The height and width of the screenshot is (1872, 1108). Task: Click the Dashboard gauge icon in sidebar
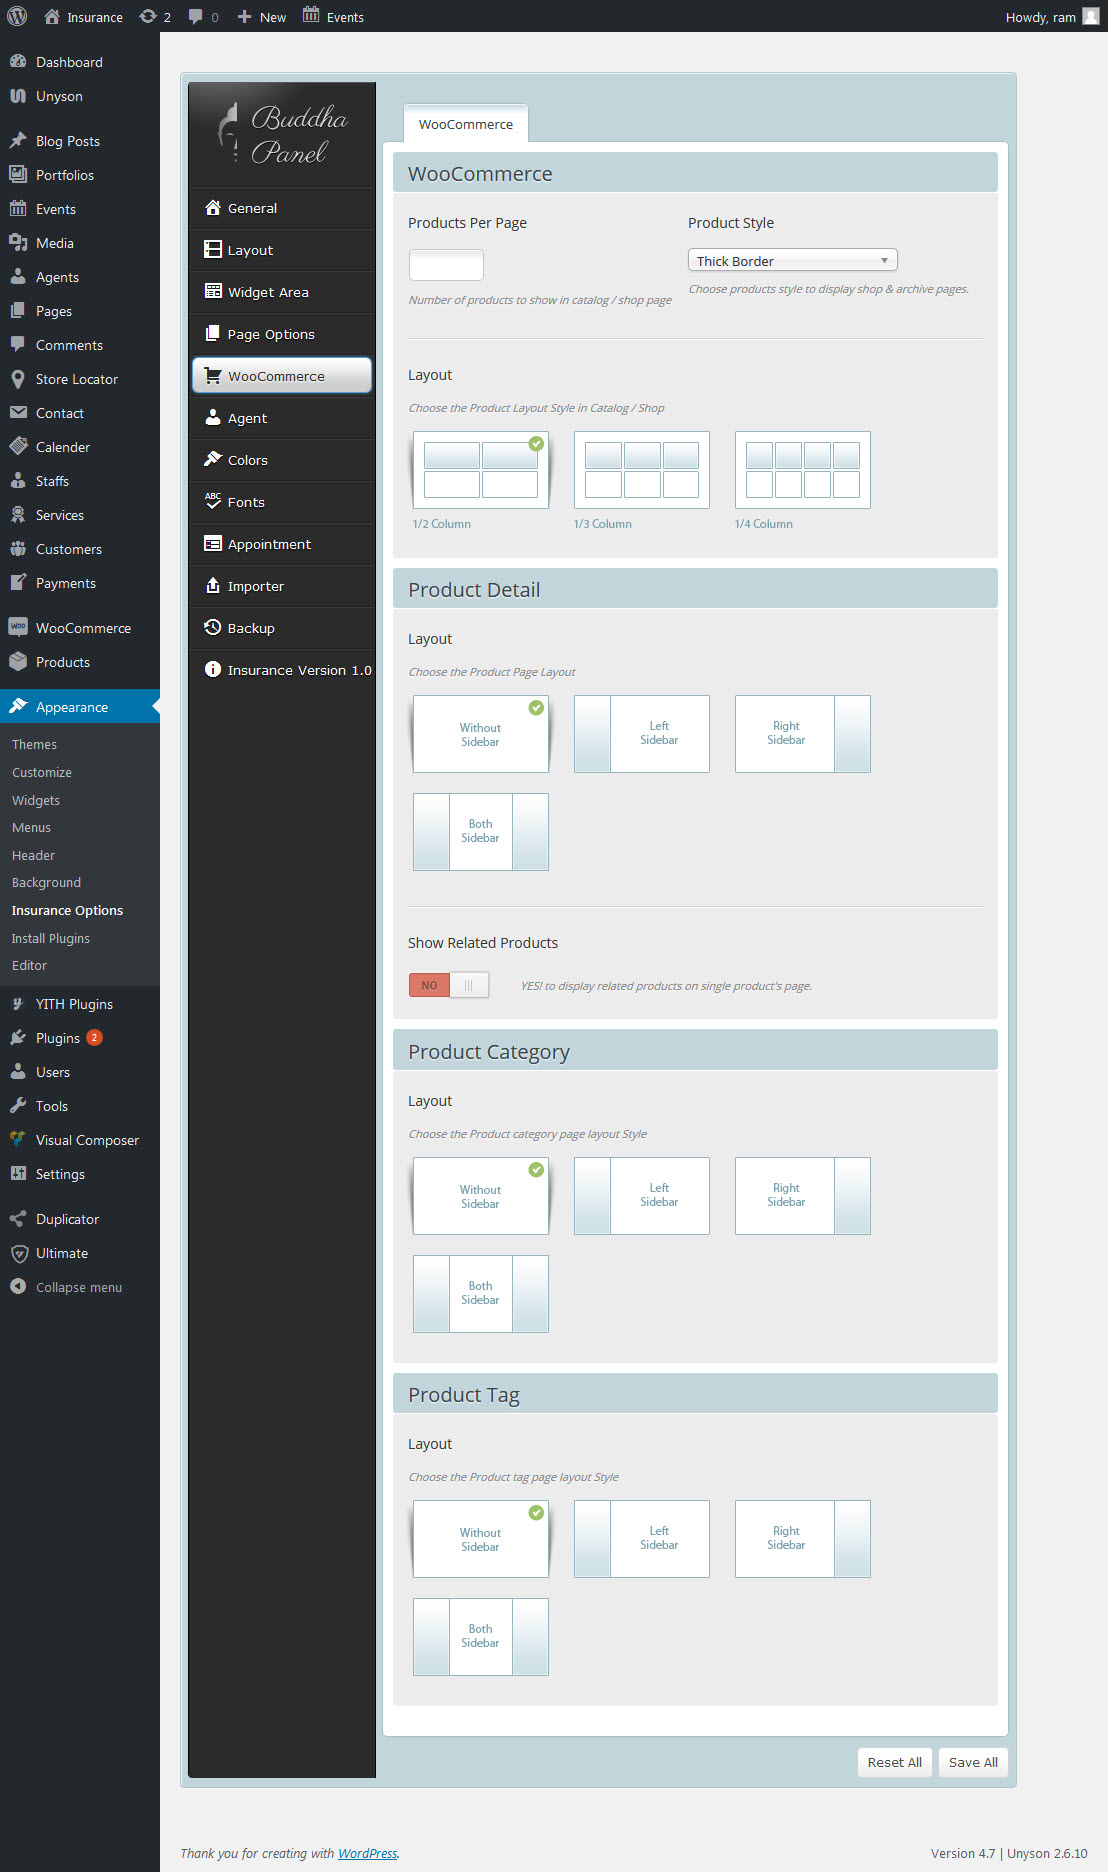18,61
